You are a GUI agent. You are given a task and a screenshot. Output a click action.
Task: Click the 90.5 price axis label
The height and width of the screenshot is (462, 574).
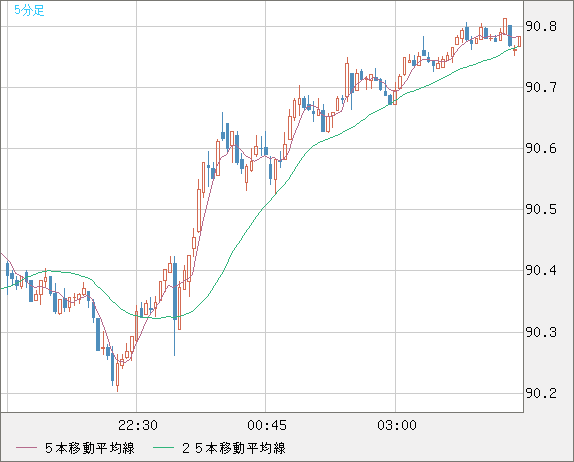point(541,209)
